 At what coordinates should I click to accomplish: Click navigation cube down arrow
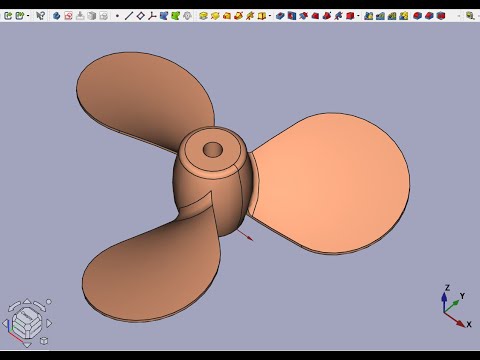27,344
